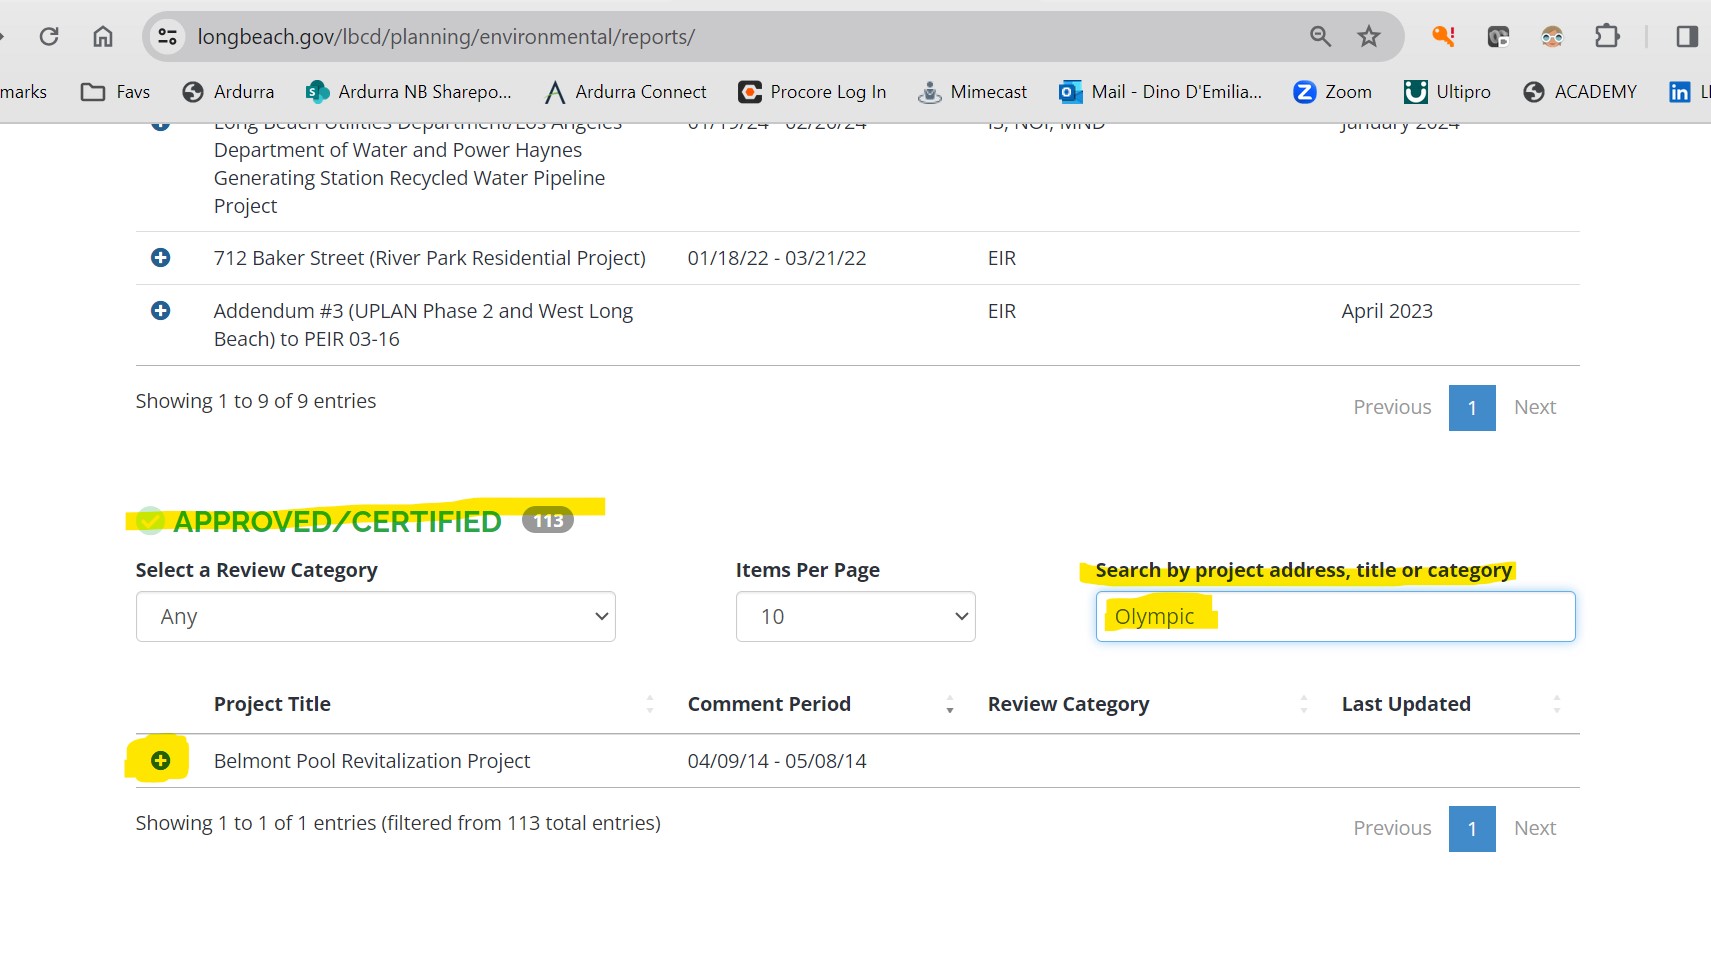The height and width of the screenshot is (961, 1711).
Task: Reload the page with the refresh icon
Action: coord(49,37)
